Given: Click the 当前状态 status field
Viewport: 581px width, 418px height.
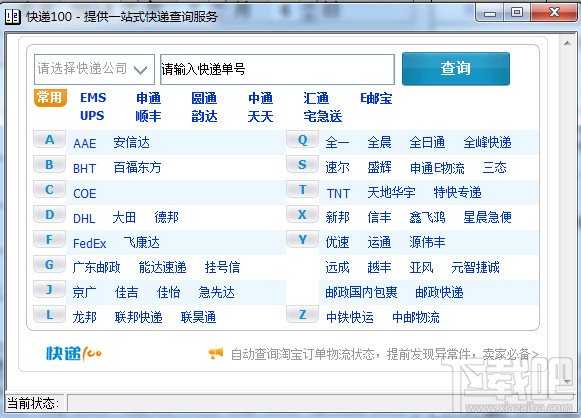Looking at the screenshot, I should point(321,403).
